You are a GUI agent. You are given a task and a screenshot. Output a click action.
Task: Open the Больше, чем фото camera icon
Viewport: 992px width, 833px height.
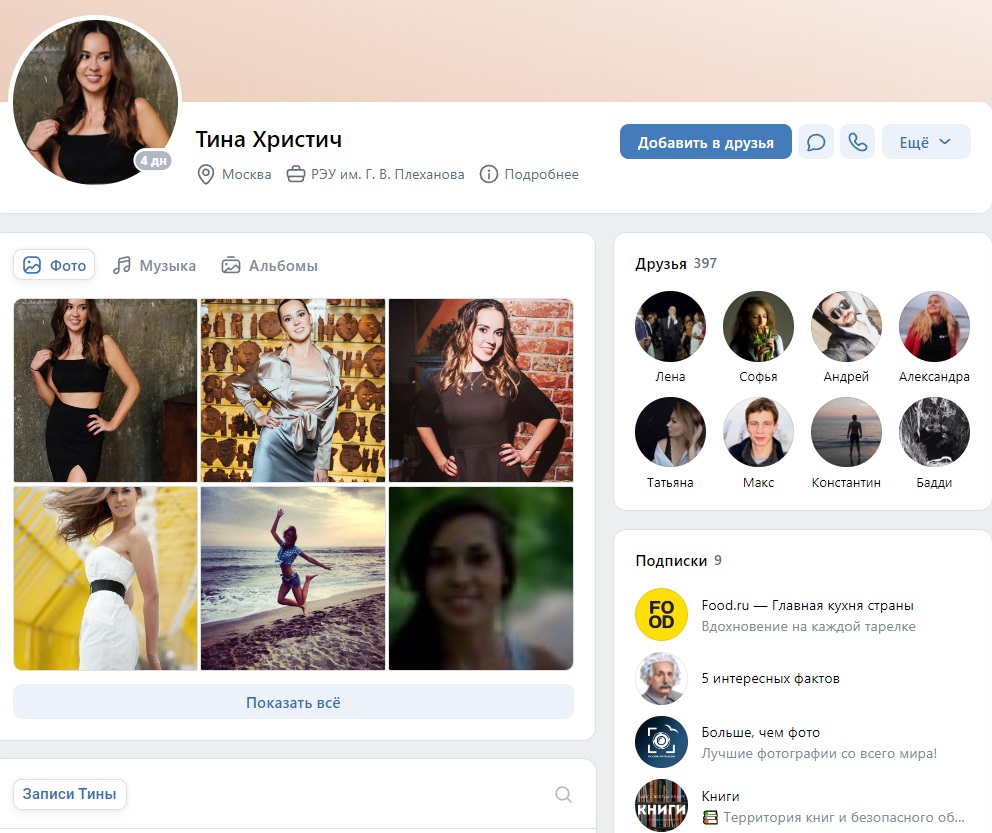[x=661, y=742]
